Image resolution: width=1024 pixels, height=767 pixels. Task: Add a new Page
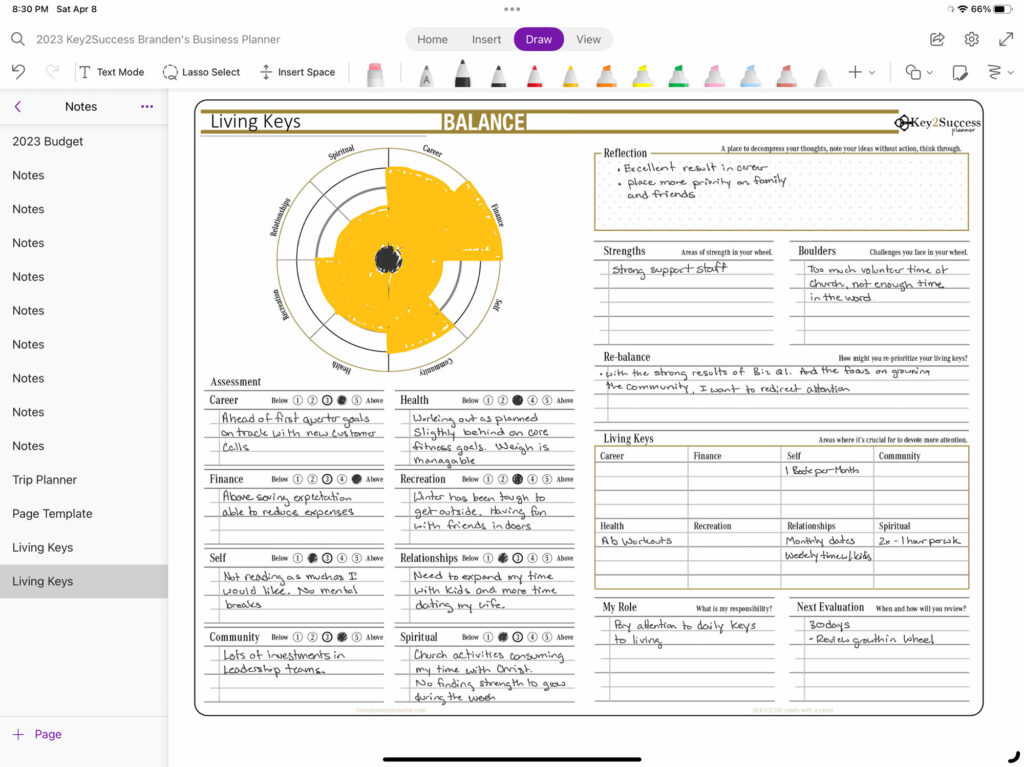pos(38,734)
